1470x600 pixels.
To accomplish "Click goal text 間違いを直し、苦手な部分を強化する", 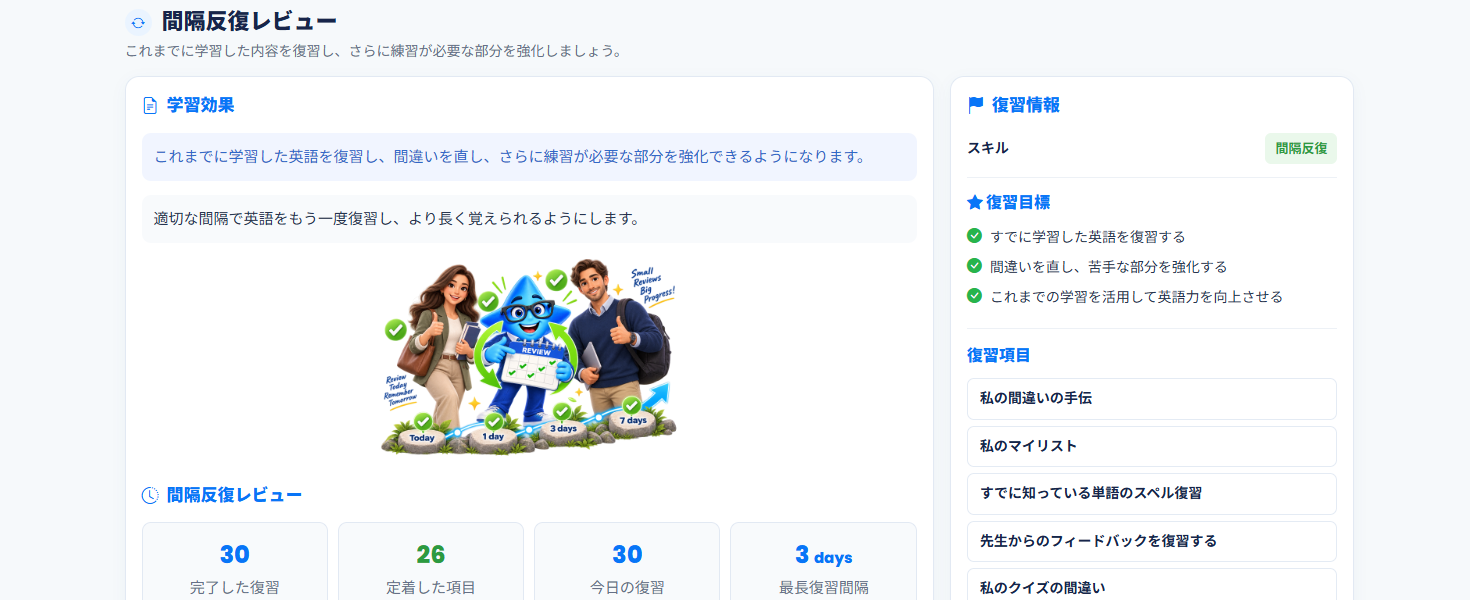I will tap(1109, 267).
